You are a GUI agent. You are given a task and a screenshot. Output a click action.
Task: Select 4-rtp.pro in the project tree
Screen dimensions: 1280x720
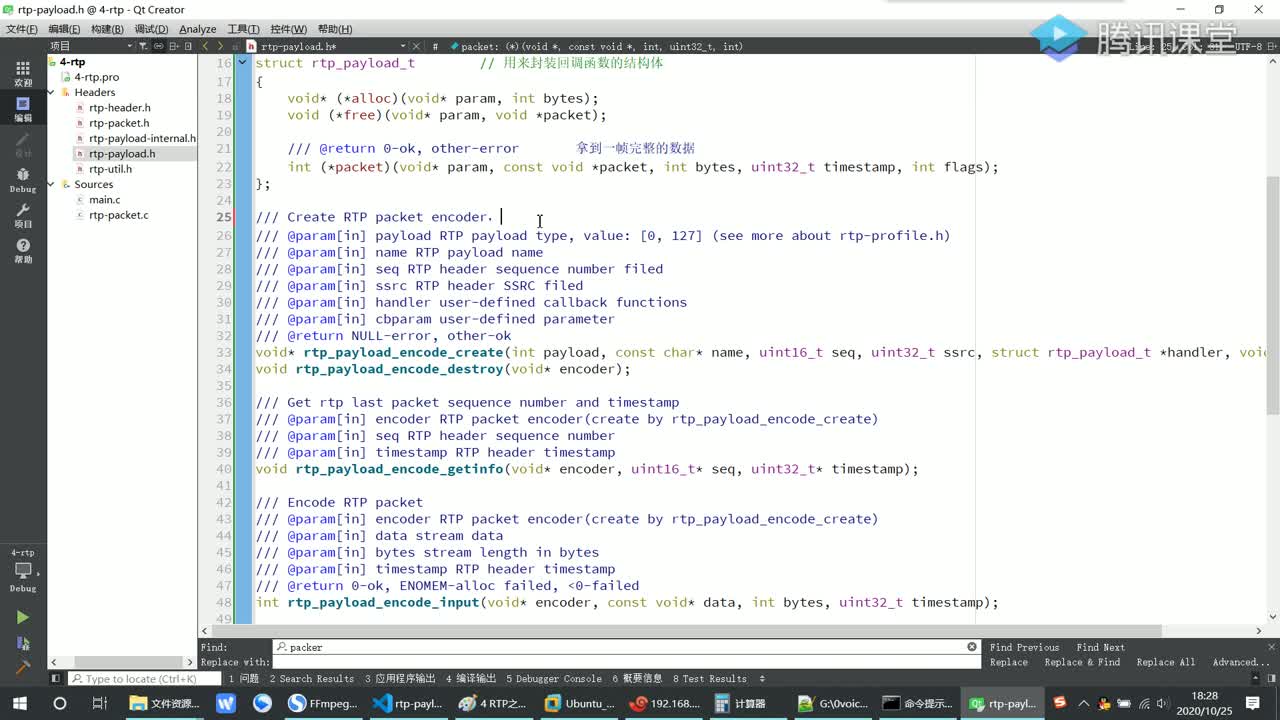pos(96,77)
